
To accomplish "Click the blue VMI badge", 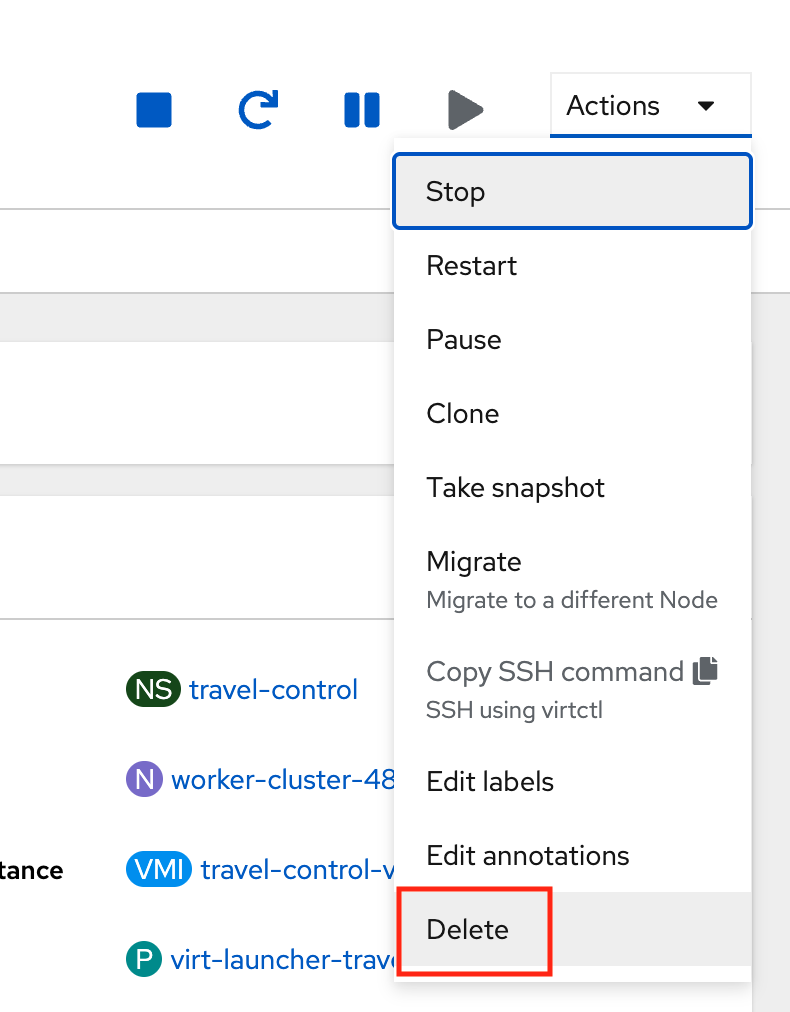I will 159,869.
